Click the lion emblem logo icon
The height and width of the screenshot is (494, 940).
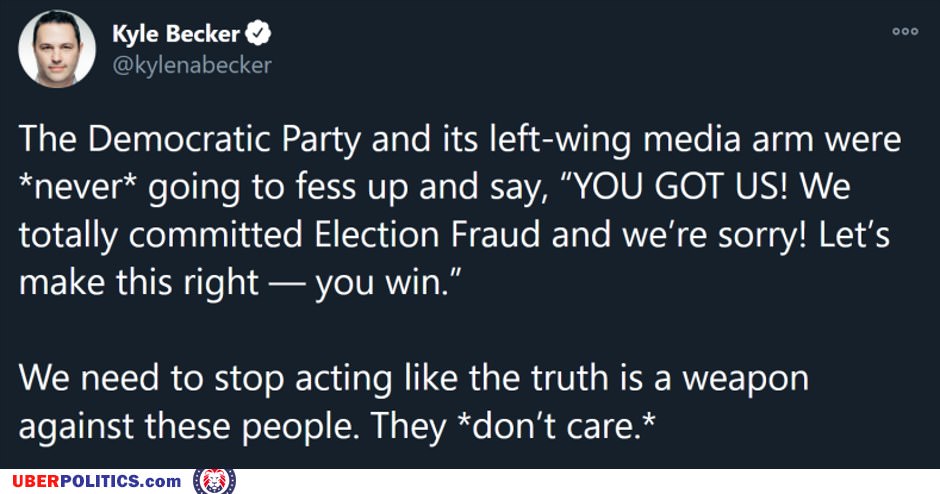click(x=215, y=481)
